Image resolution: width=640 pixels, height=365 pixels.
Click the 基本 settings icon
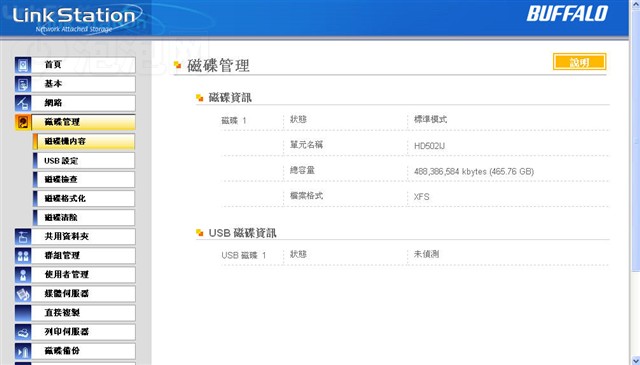(x=23, y=84)
